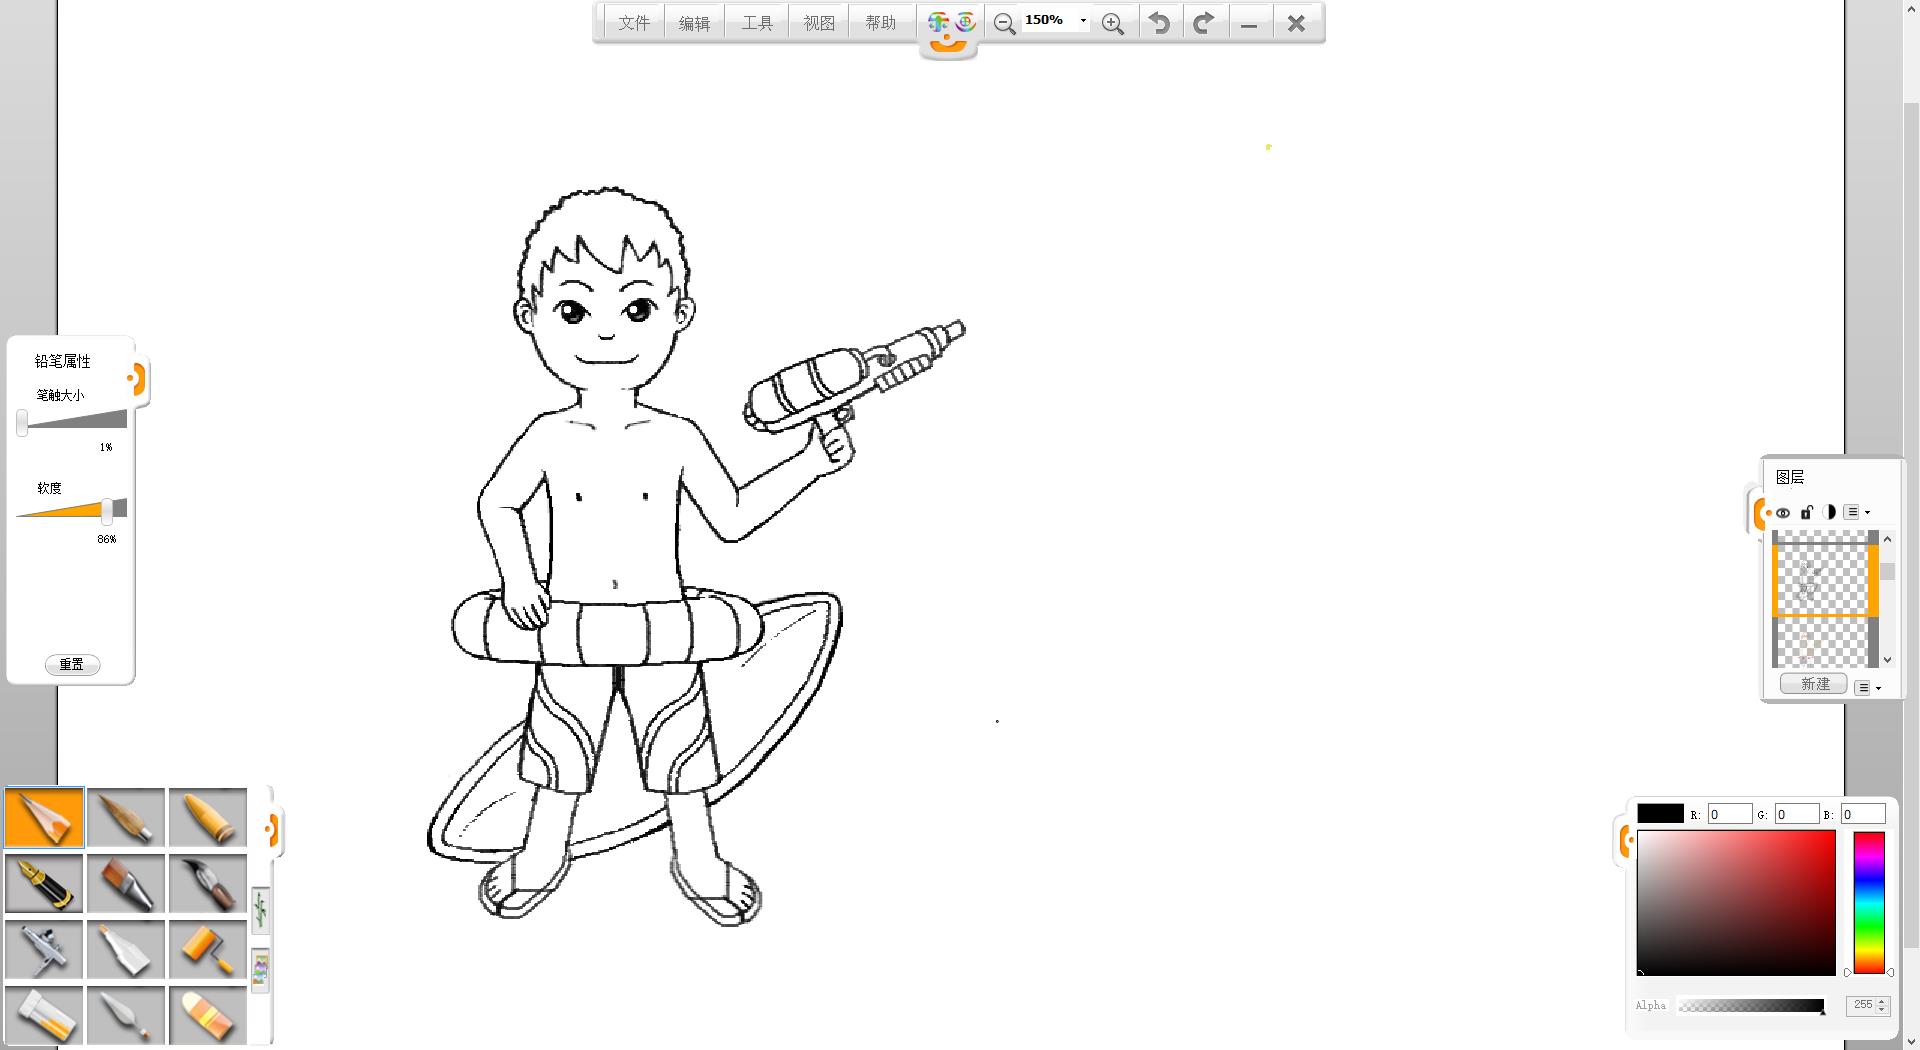Open the 文件 menu
Viewport: 1920px width, 1050px height.
(634, 23)
